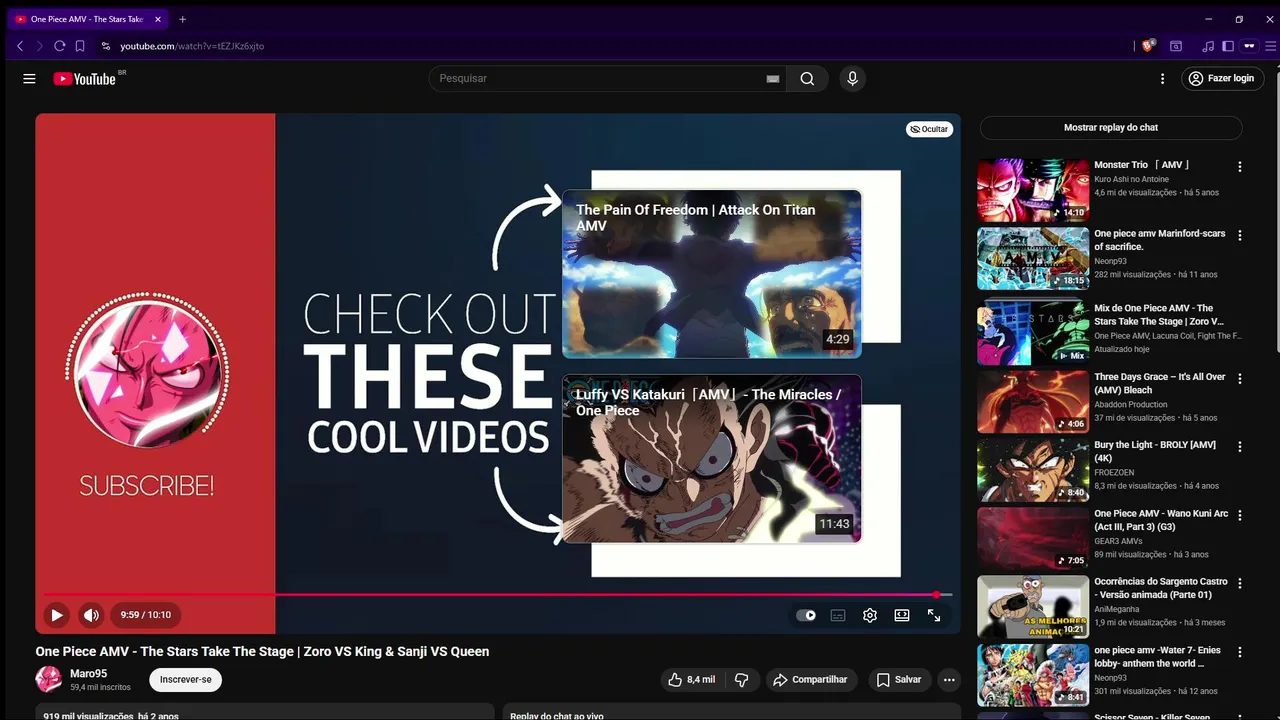Switch to theater mode
The image size is (1280, 720).
click(x=902, y=615)
